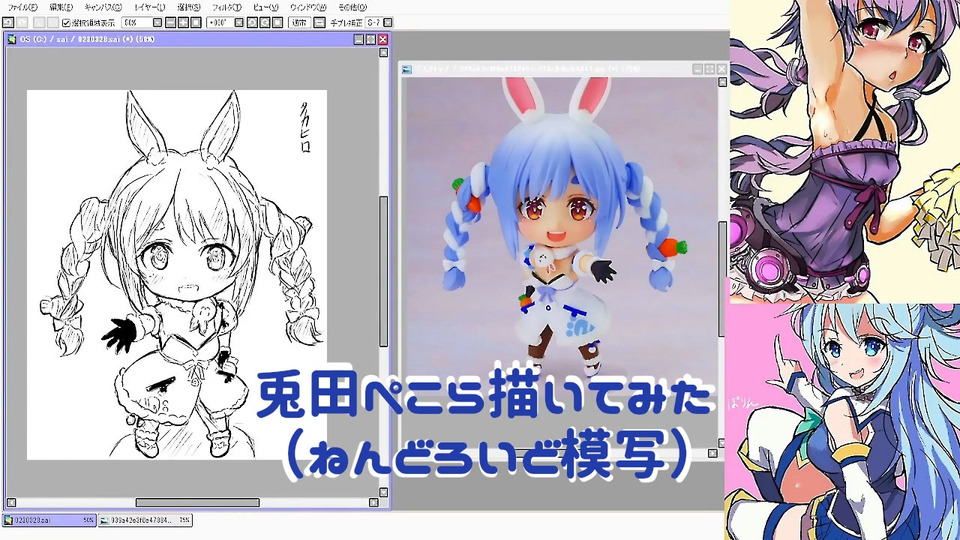Screen dimensions: 960x540
Task: Click the S-7 stabilizer value field
Action: pyautogui.click(x=373, y=23)
